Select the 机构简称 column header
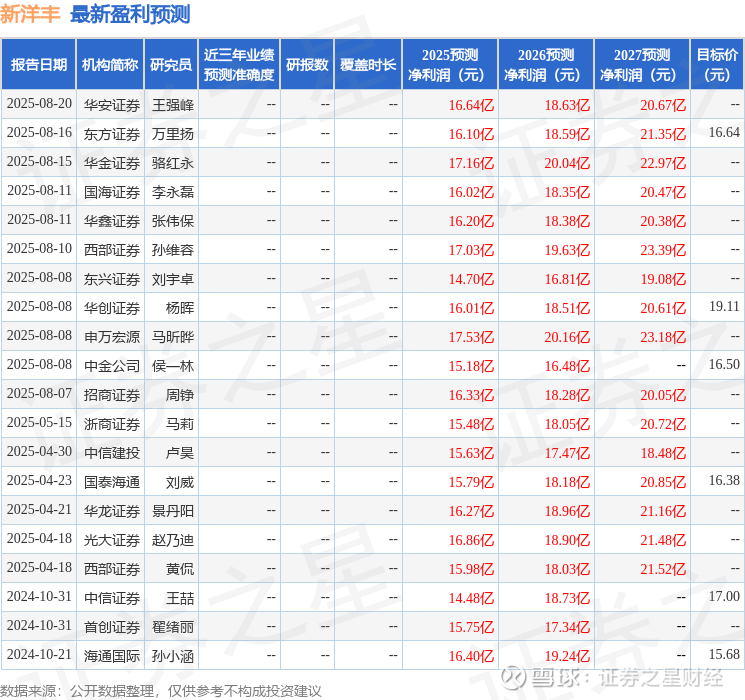Viewport: 745px width, 700px height. 110,65
